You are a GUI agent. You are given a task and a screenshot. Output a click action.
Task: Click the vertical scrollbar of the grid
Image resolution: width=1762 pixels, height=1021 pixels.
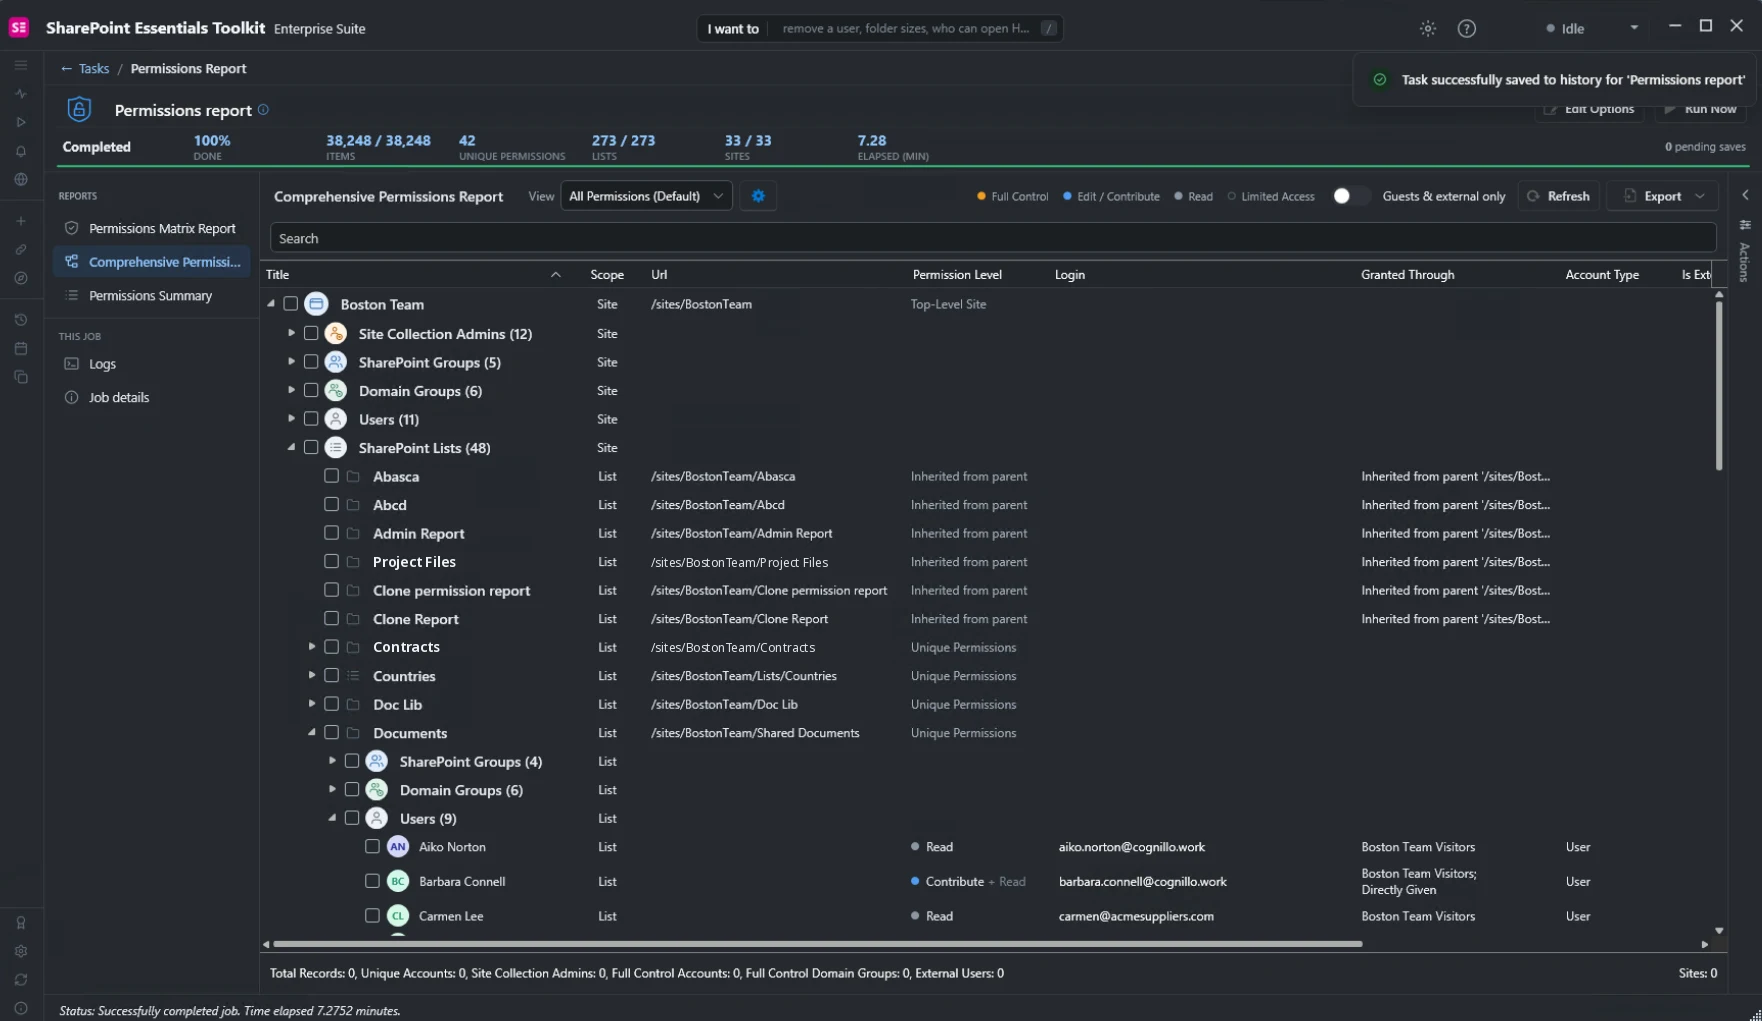[x=1719, y=385]
